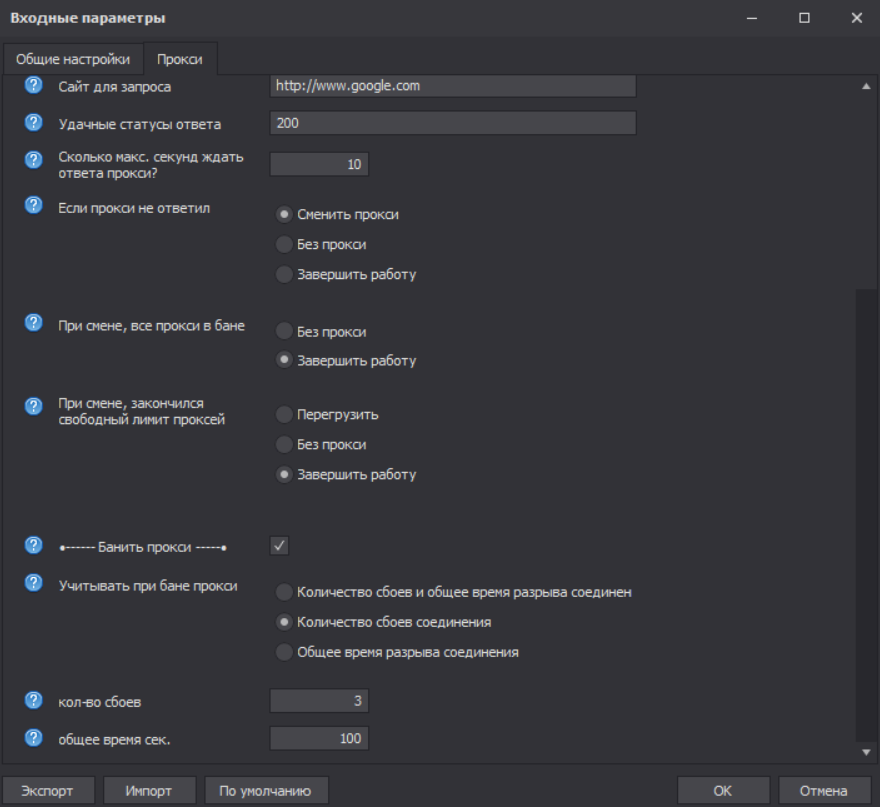Image resolution: width=880 pixels, height=807 pixels.
Task: Click help icon next to 'Банить прокси'
Action: coord(33,546)
